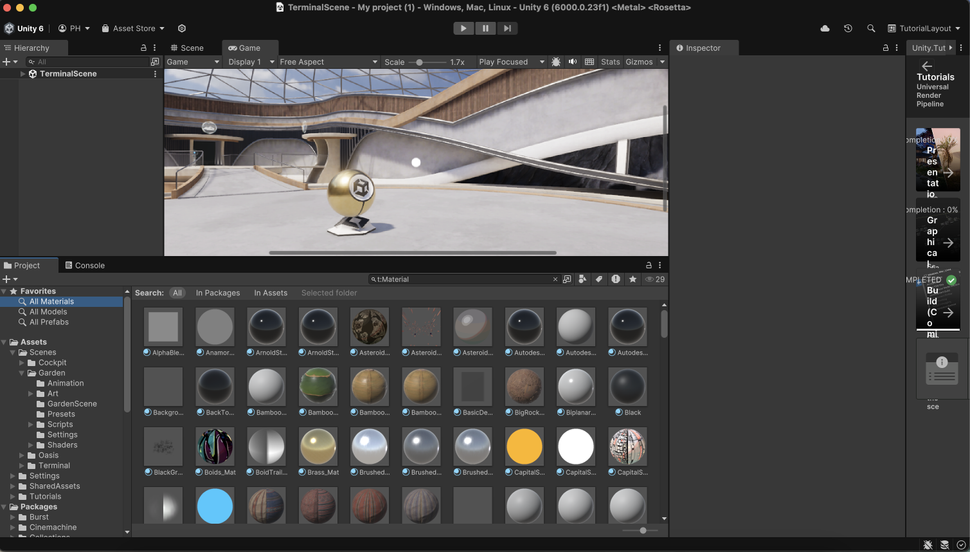This screenshot has width=970, height=552.
Task: Select All Prefabs in Favorites
Action: pyautogui.click(x=48, y=322)
